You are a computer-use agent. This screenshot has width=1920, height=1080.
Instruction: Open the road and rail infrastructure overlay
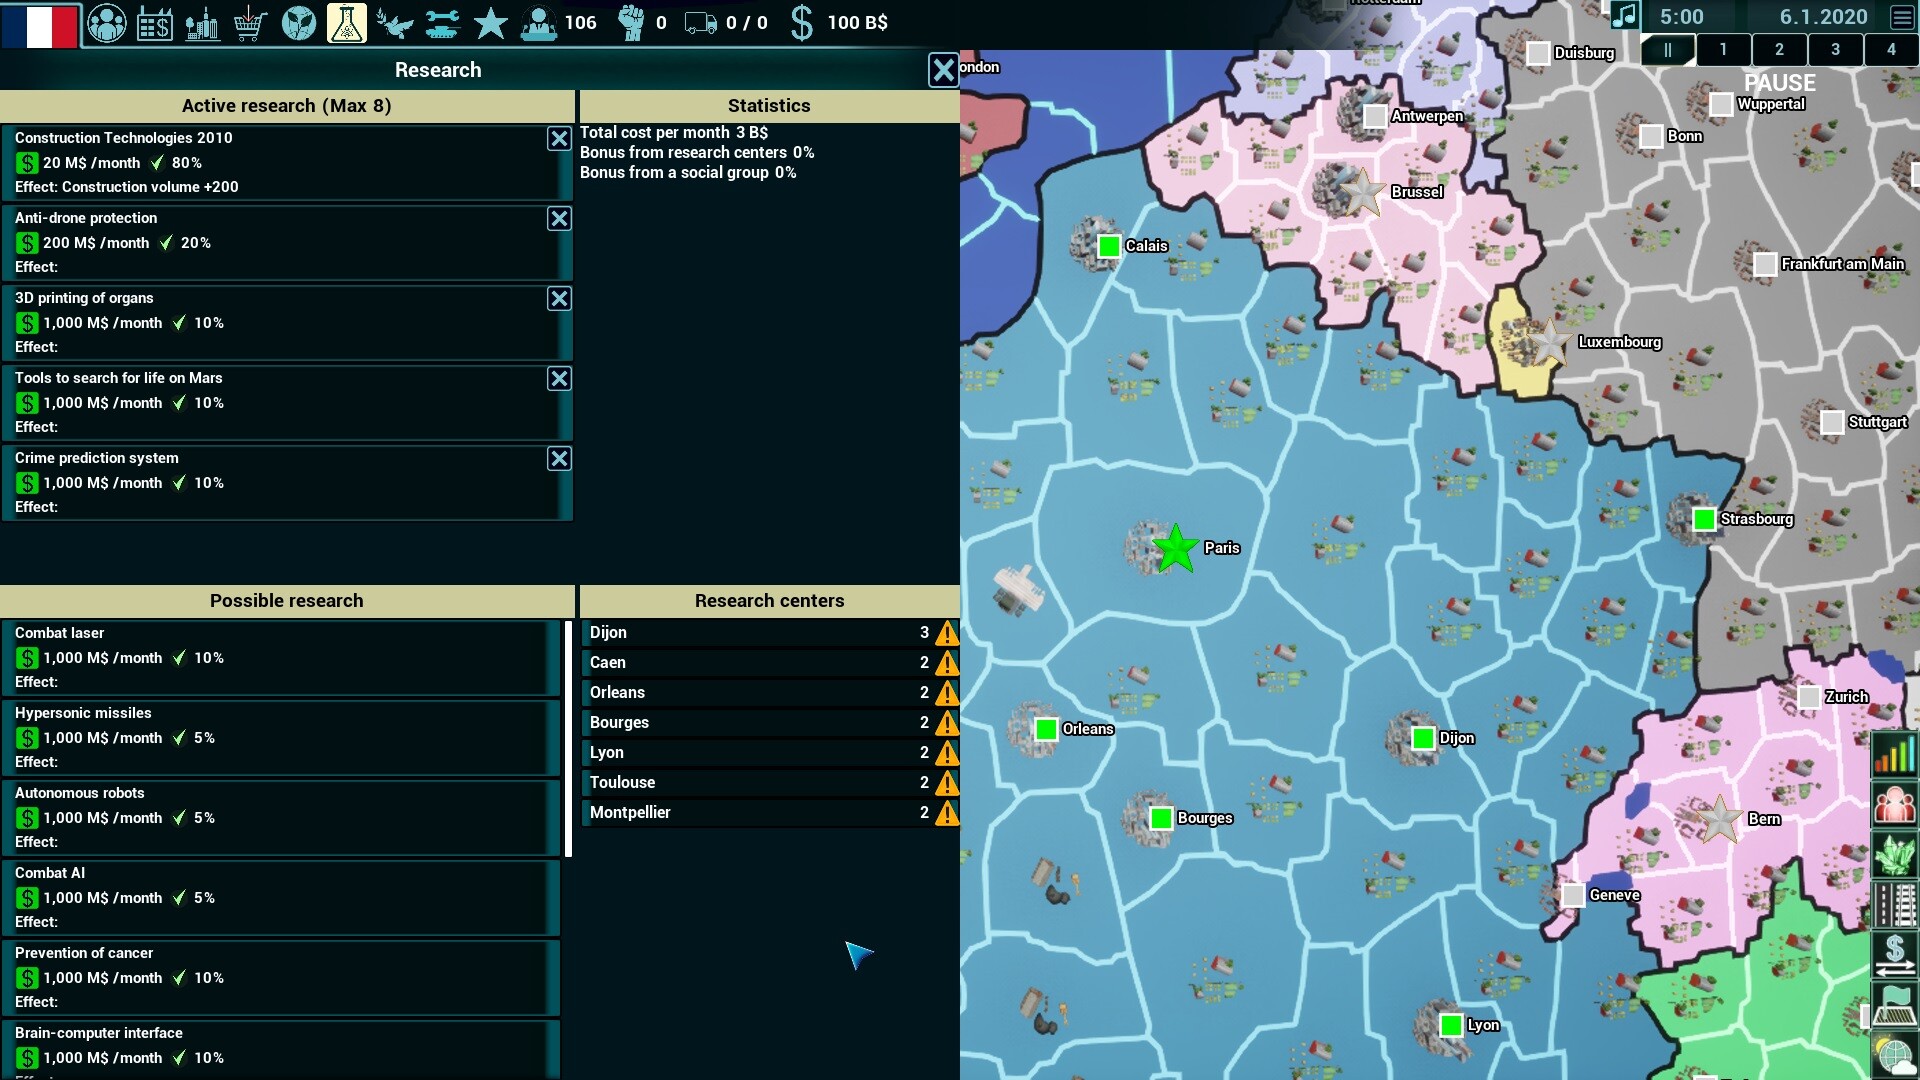click(1895, 905)
